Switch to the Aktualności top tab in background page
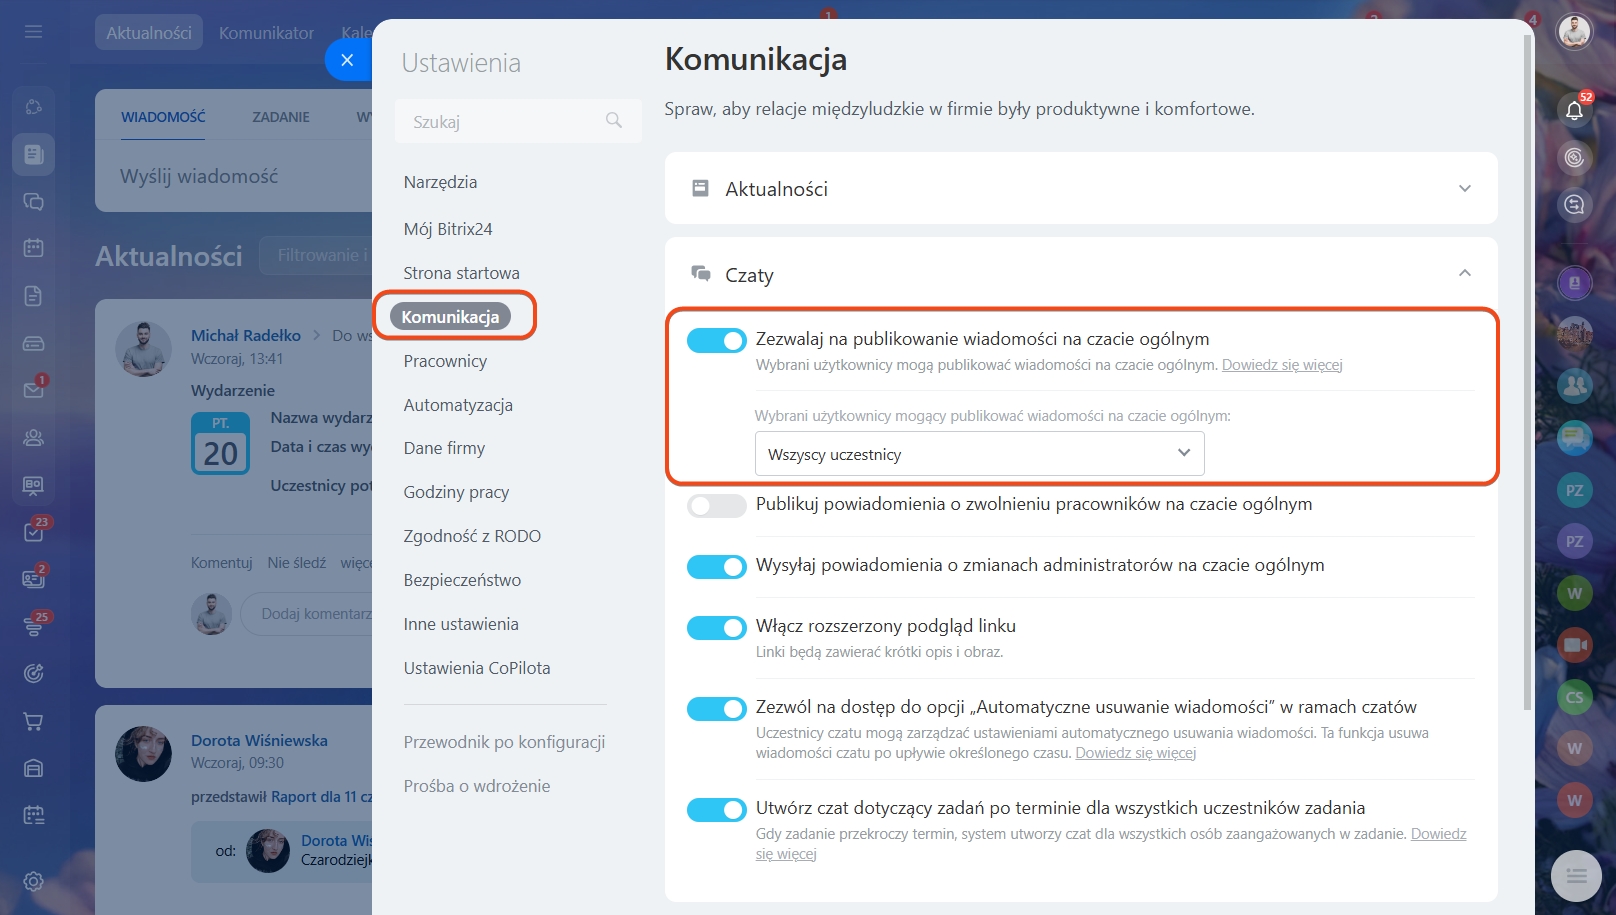Viewport: 1616px width, 915px height. tap(149, 33)
